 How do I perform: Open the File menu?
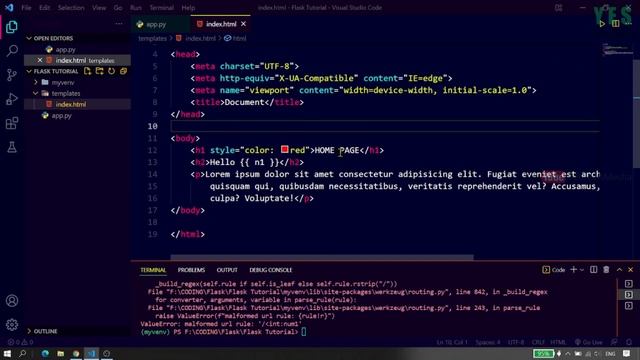click(26, 7)
